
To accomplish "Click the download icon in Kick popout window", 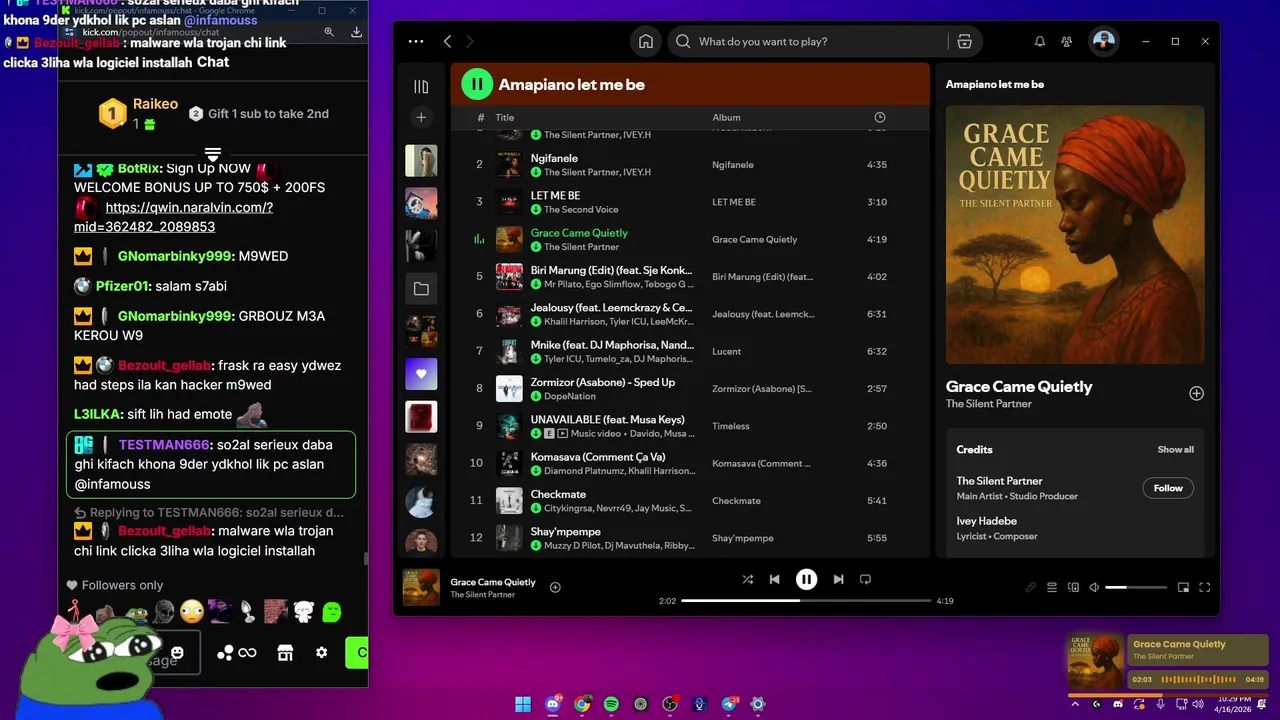I will 356,32.
